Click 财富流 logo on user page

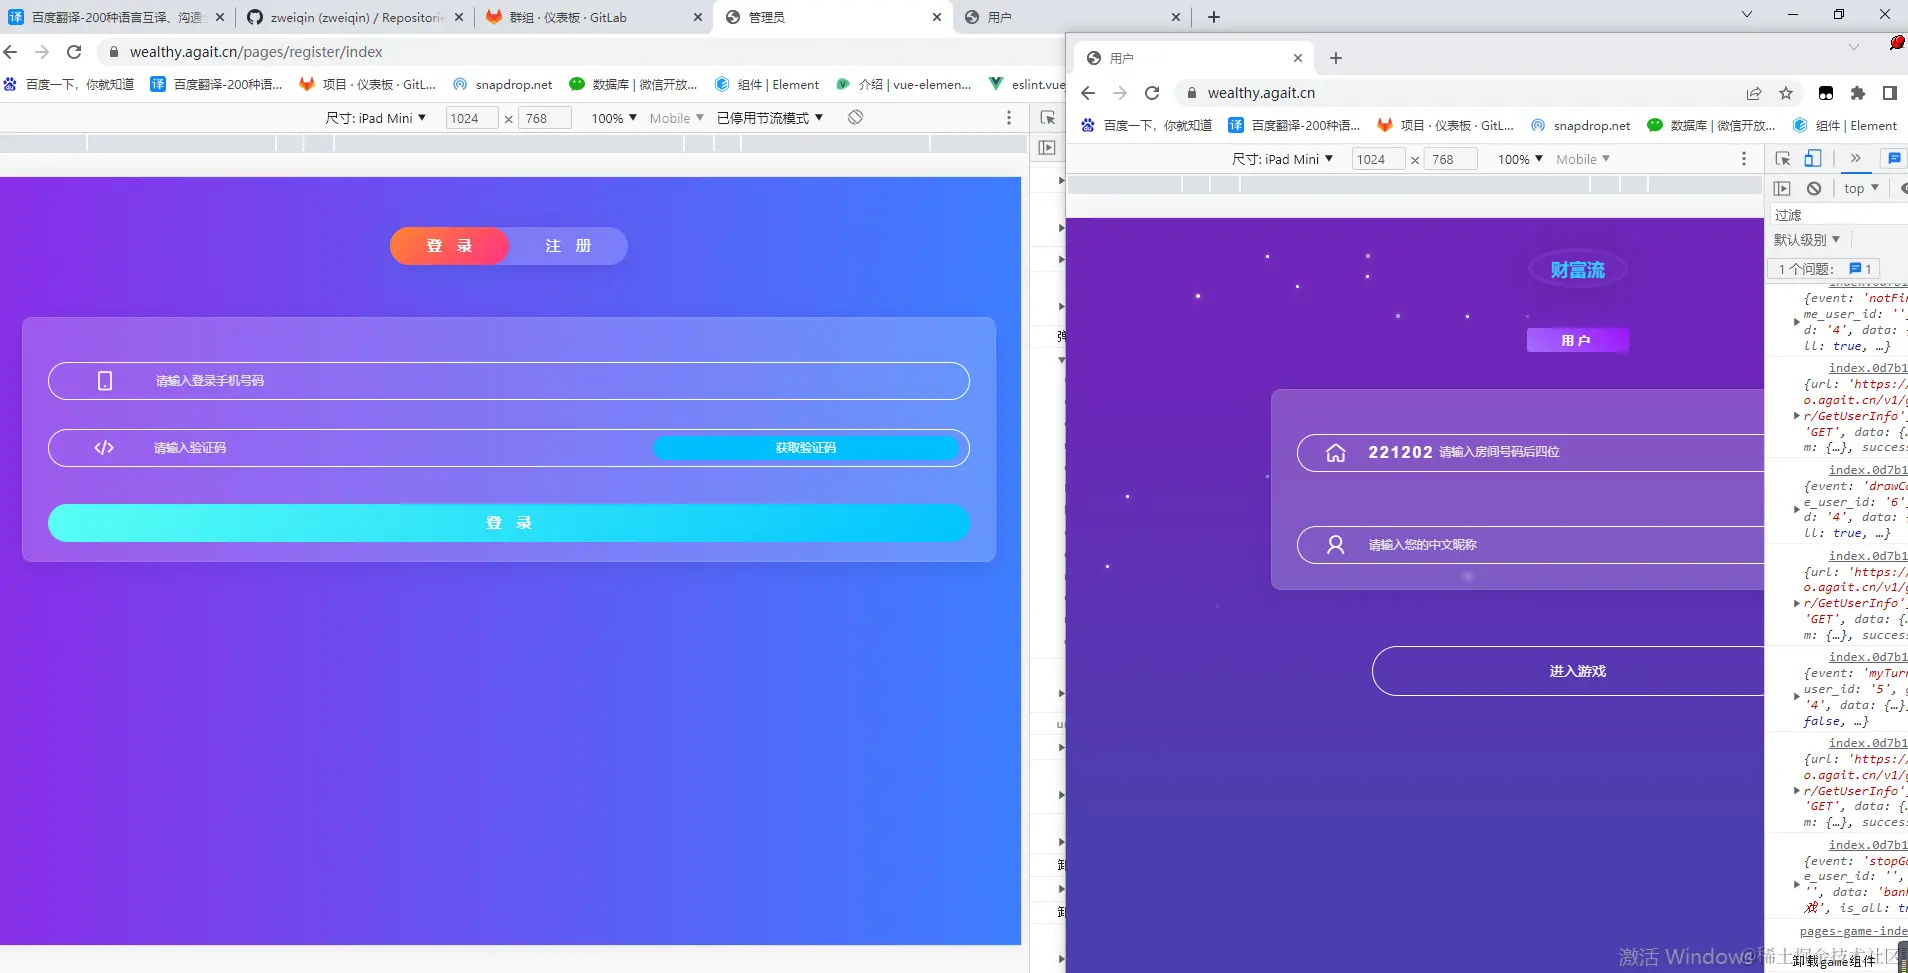(1577, 270)
